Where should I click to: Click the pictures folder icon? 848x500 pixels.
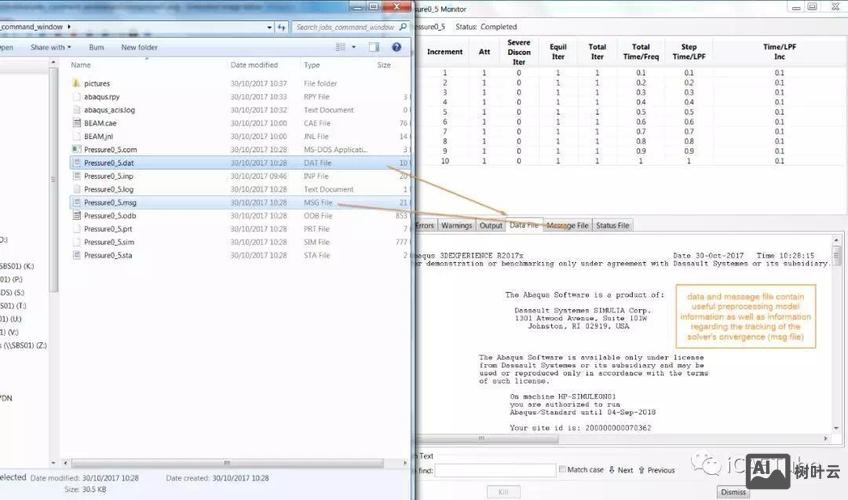(x=76, y=83)
